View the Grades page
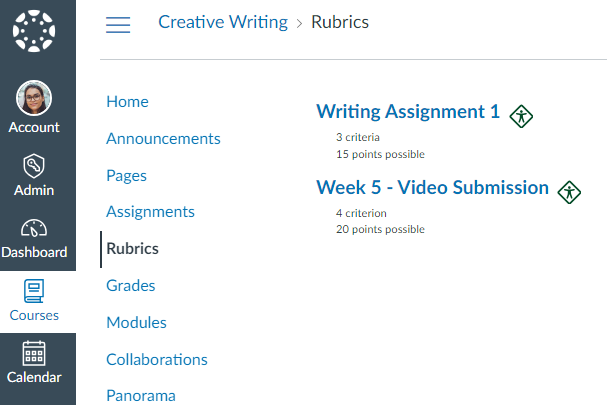Viewport: 607px width, 405px height. coord(130,286)
